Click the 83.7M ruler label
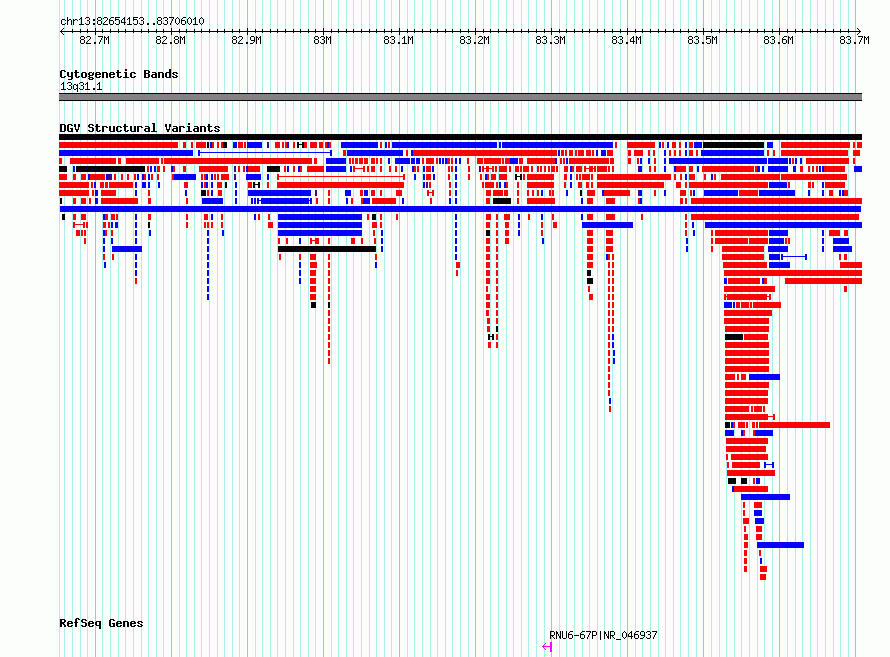Screen dimensions: 890x657 [854, 40]
